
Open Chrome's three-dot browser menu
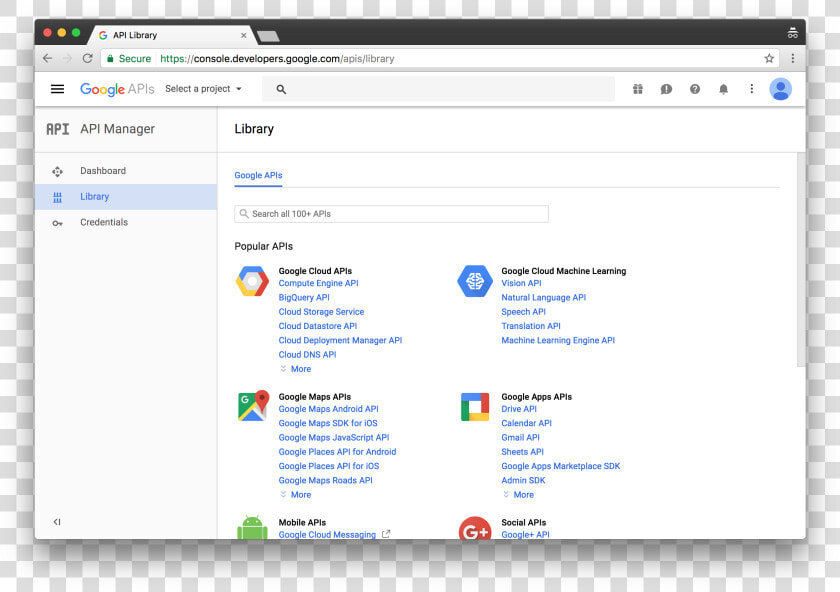point(793,58)
